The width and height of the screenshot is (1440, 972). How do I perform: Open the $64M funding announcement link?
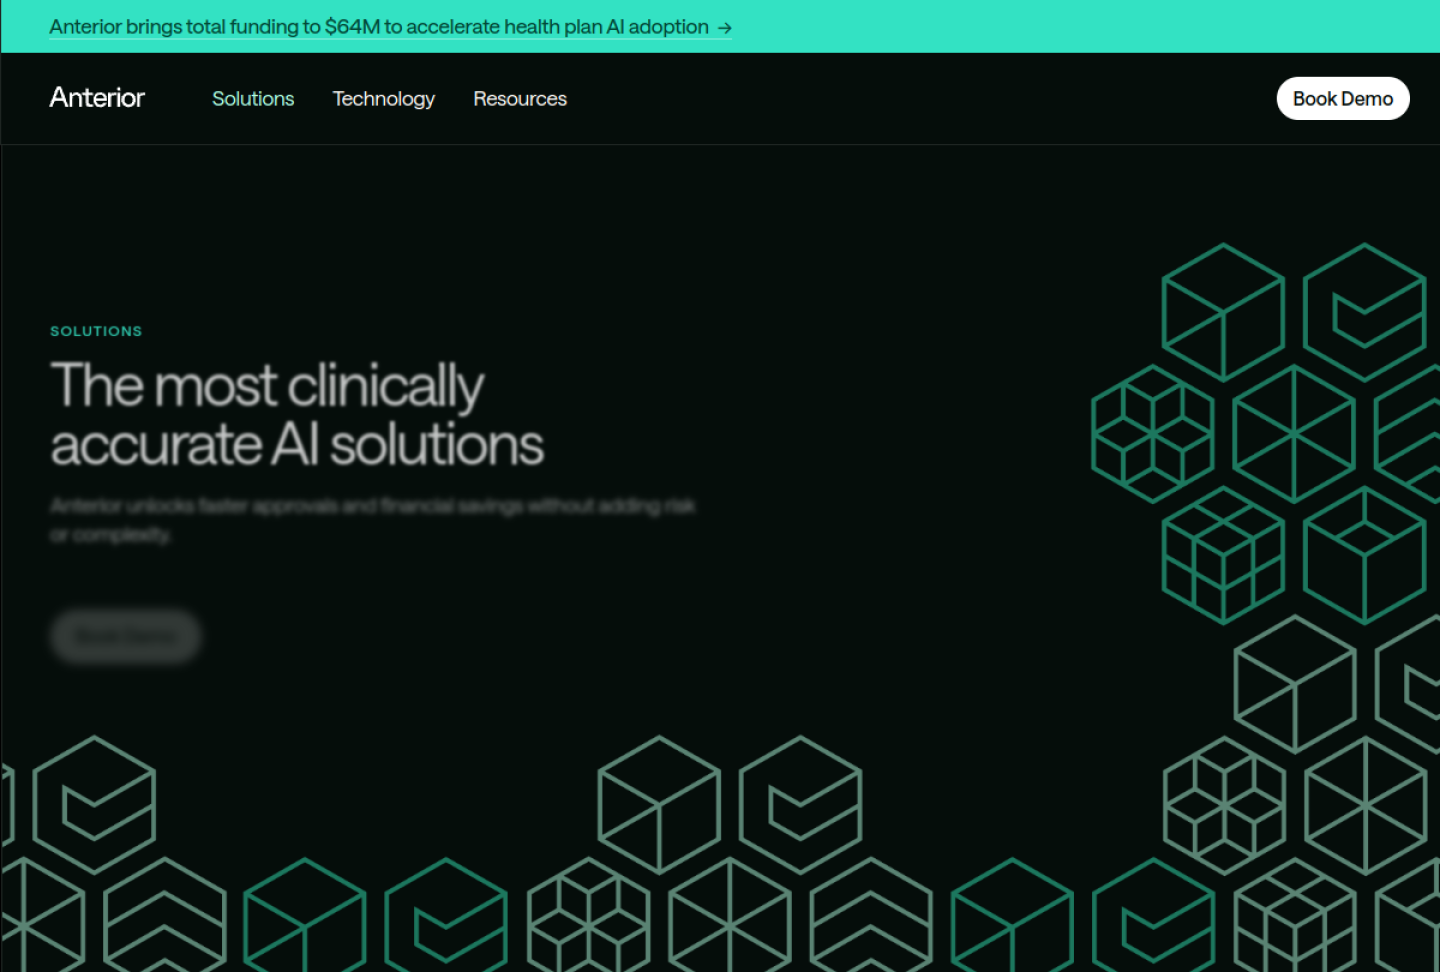pyautogui.click(x=390, y=27)
